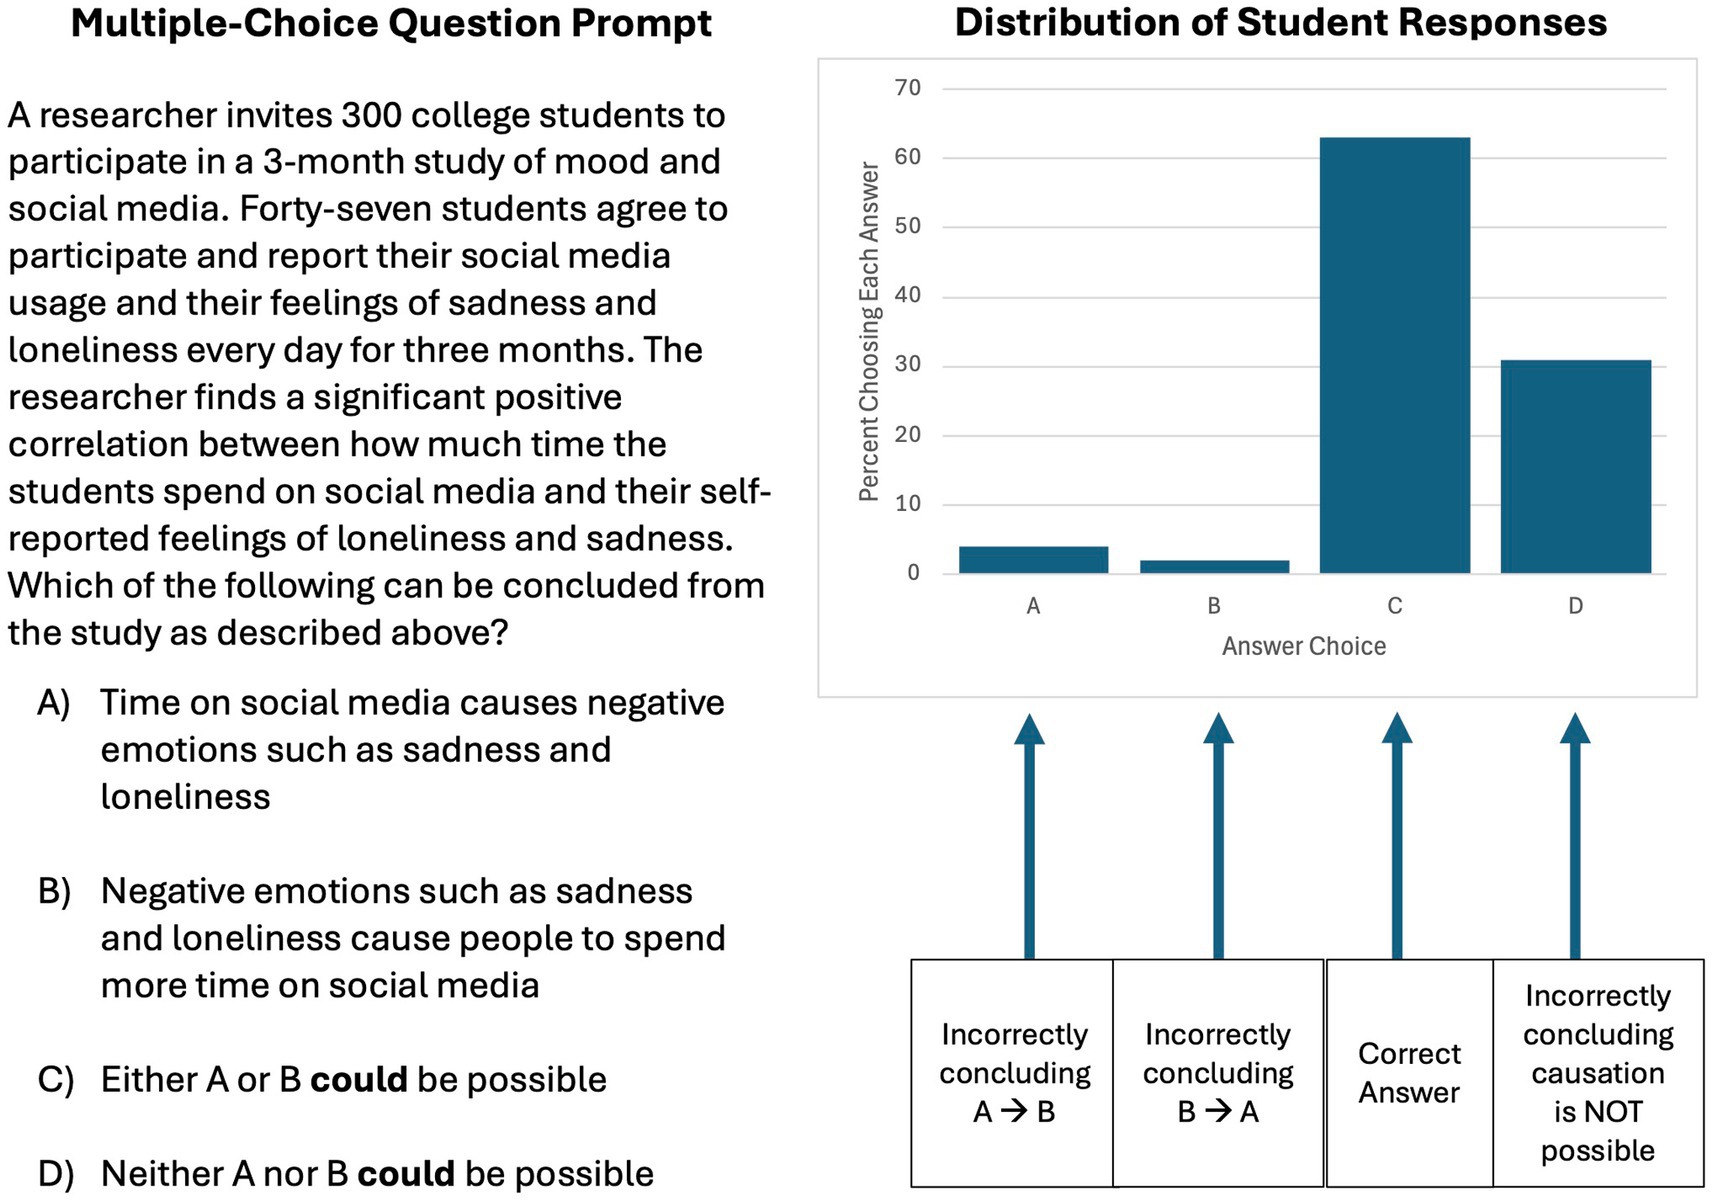This screenshot has width=1713, height=1202.
Task: Click the "Distribution of Student Responses" title
Action: 1280,23
